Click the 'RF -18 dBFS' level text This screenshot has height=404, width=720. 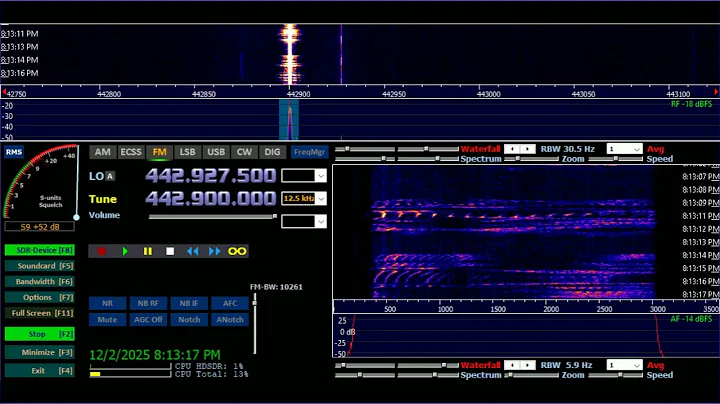pyautogui.click(x=692, y=104)
